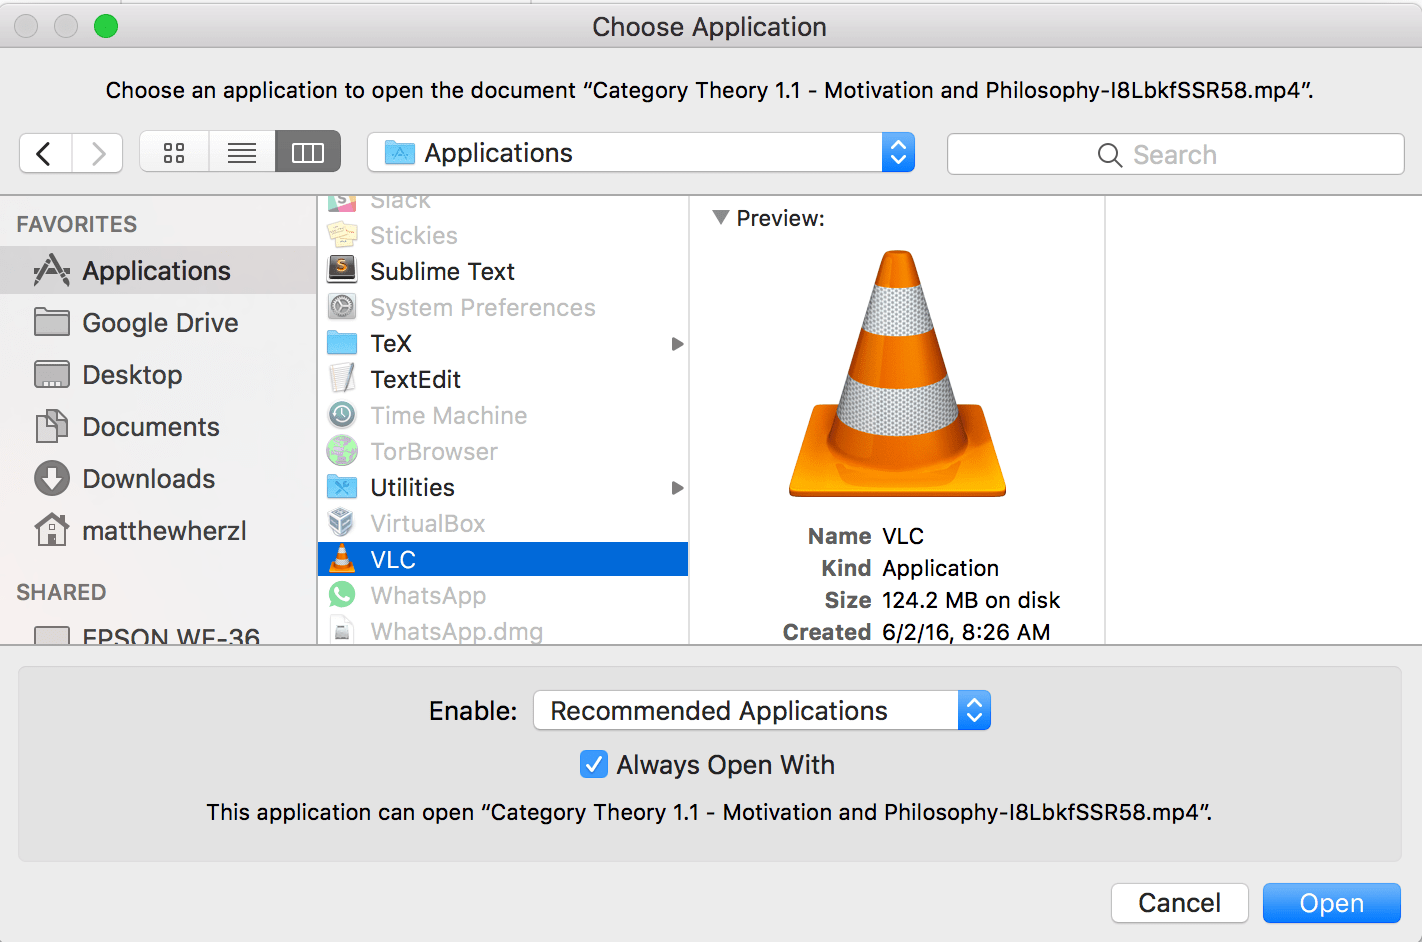Go back with the left chevron button

(x=45, y=153)
